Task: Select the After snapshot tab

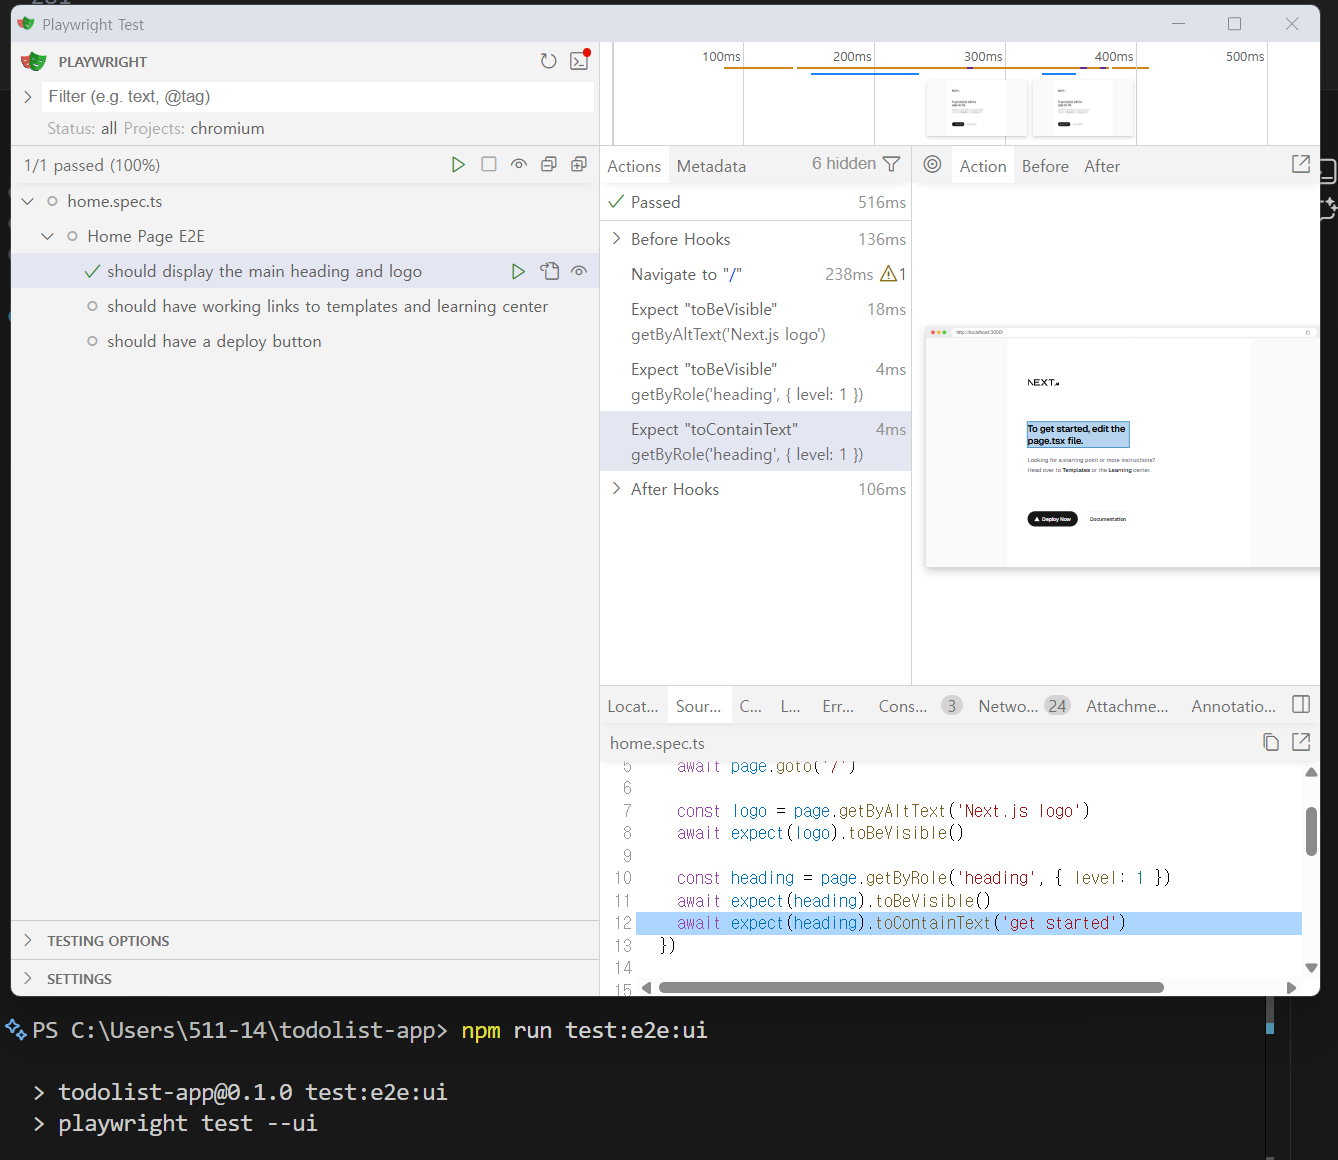Action: pos(1102,166)
